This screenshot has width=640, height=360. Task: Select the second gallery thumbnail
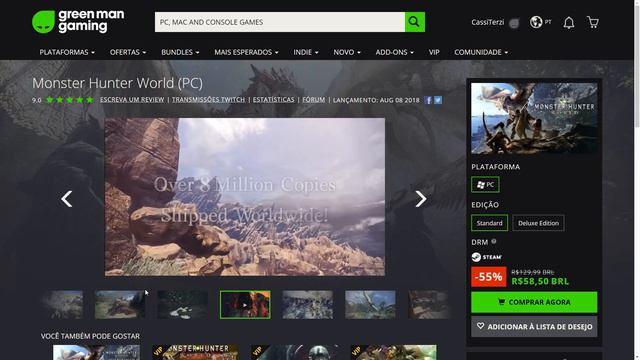[x=120, y=304]
